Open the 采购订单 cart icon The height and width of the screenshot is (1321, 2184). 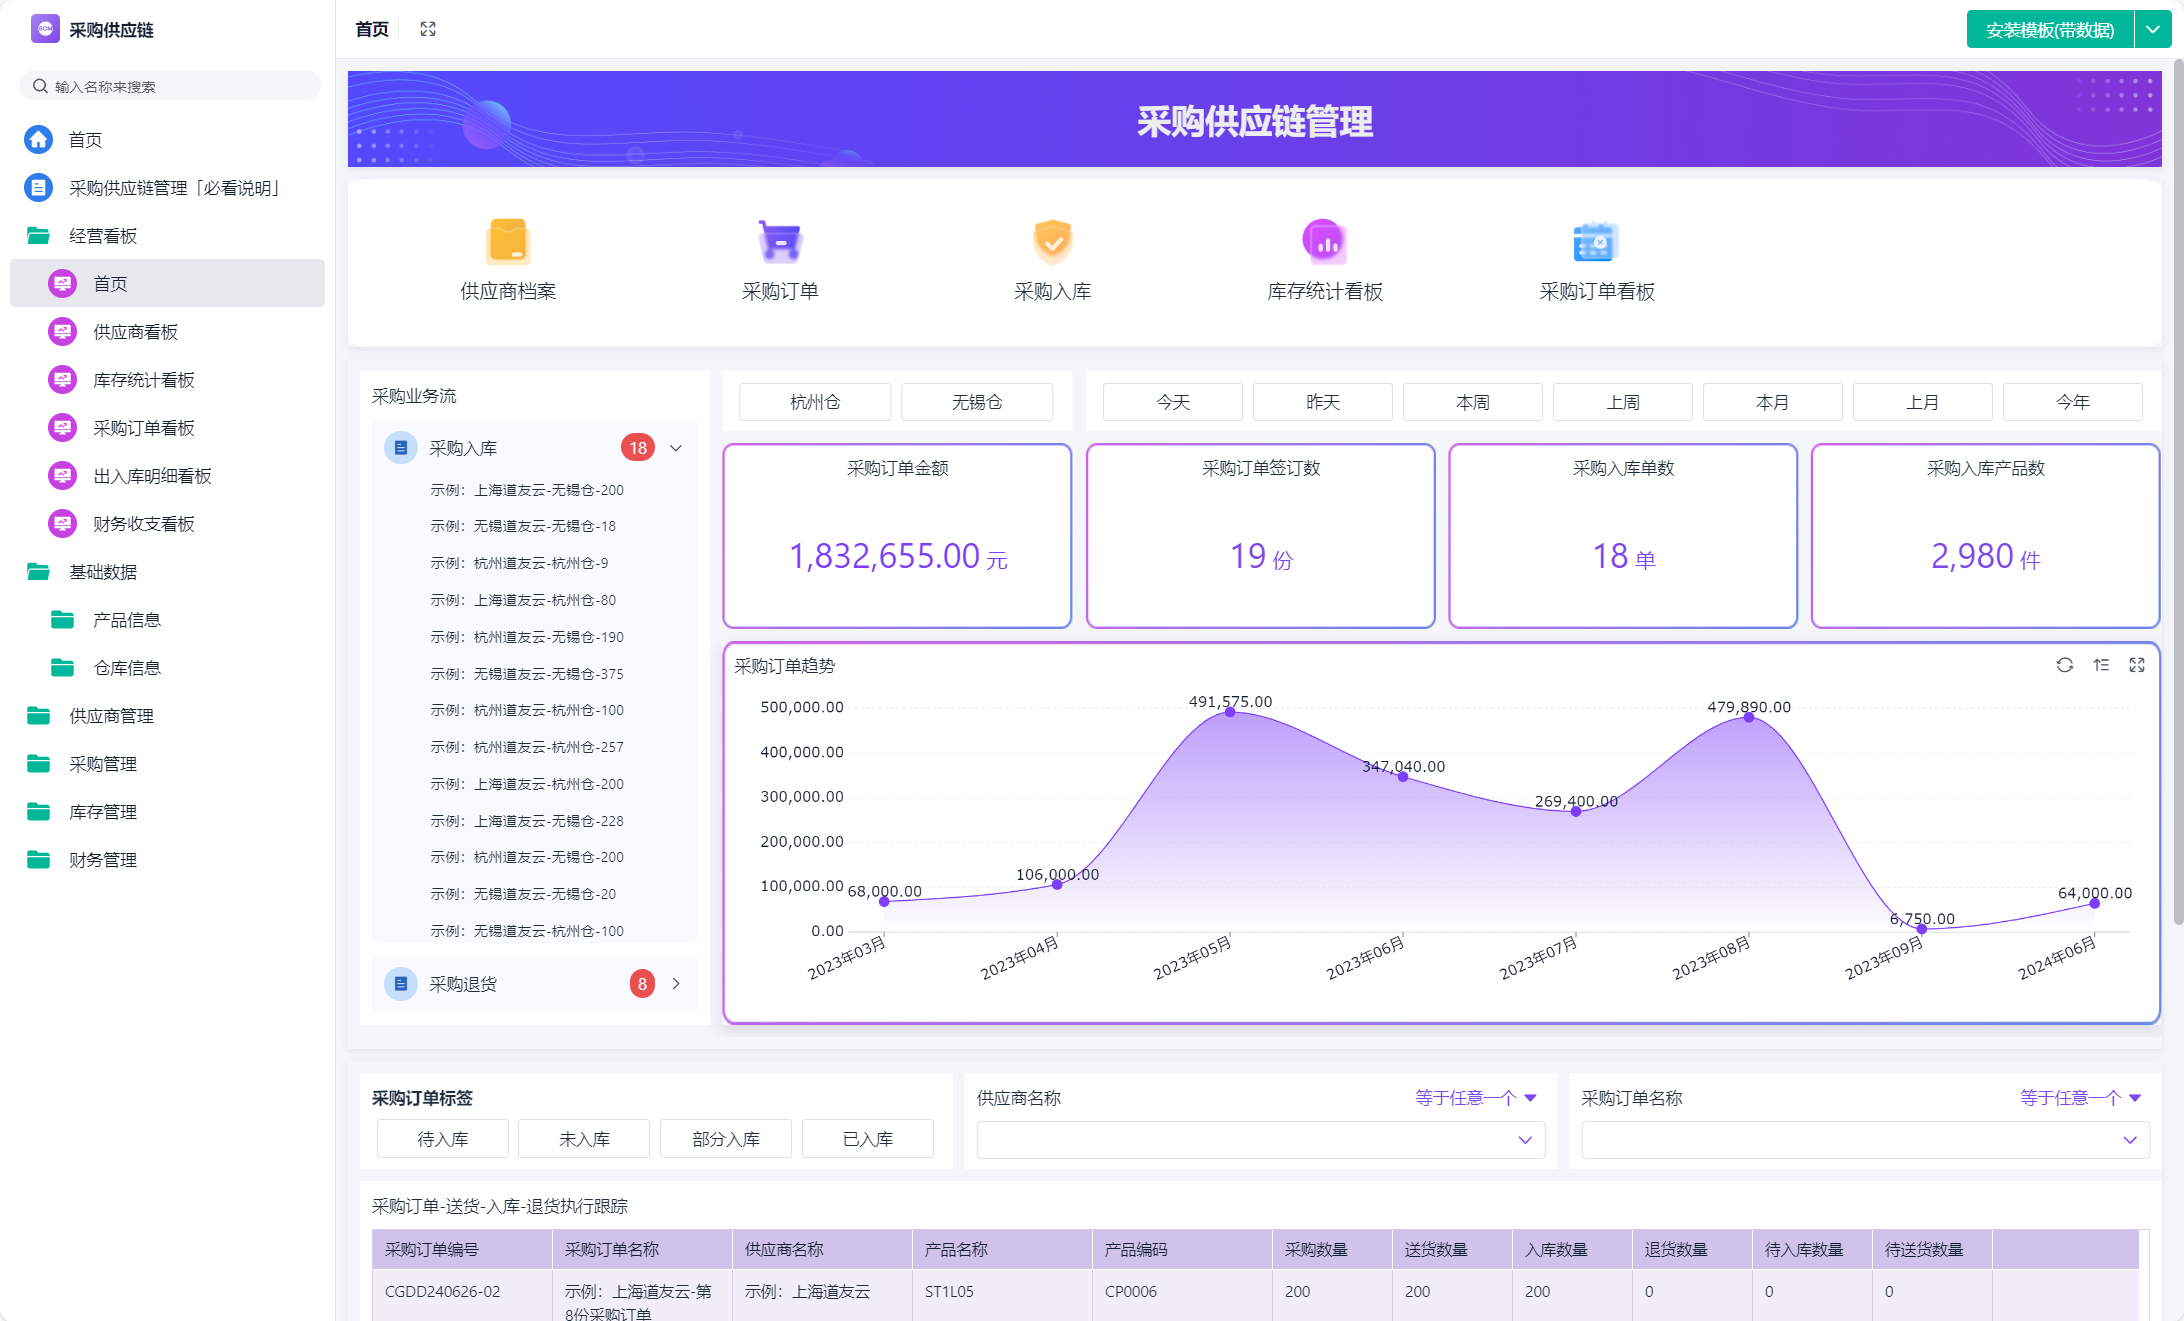coord(780,241)
